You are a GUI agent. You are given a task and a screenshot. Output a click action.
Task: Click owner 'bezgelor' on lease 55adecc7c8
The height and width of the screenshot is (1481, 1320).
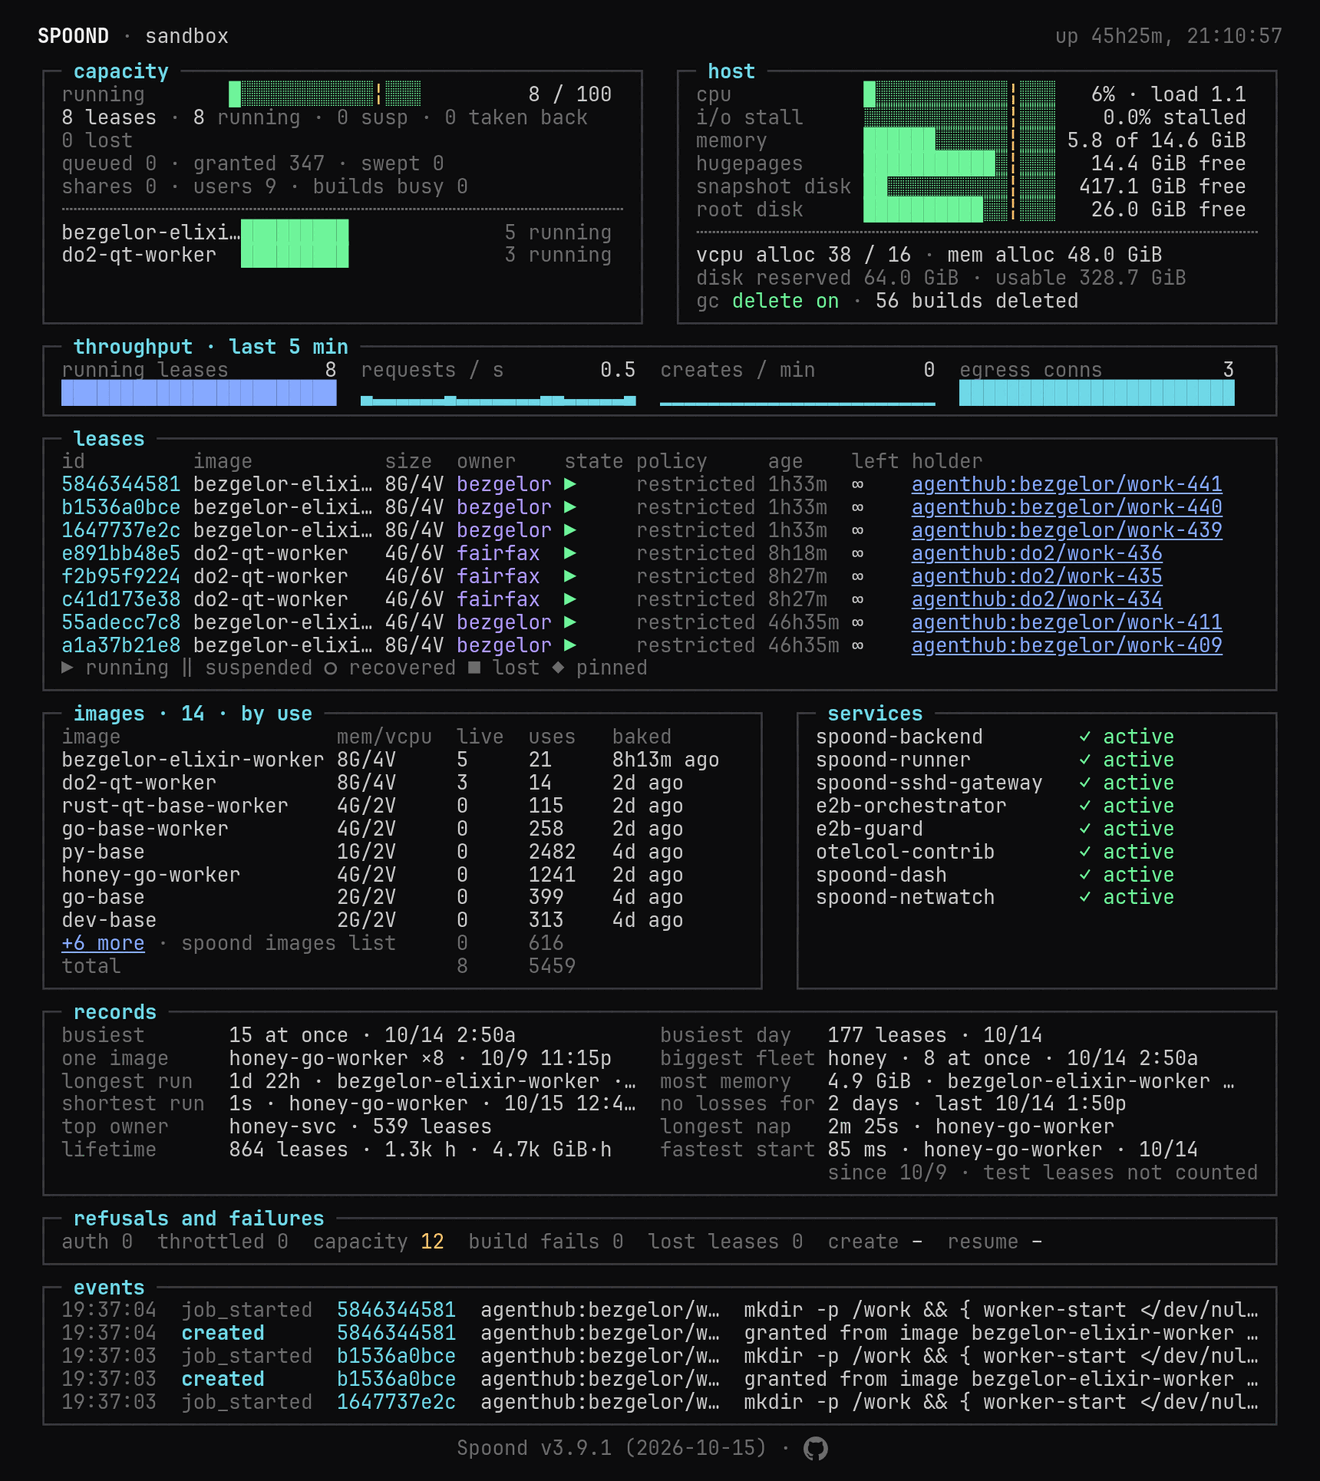tap(504, 623)
